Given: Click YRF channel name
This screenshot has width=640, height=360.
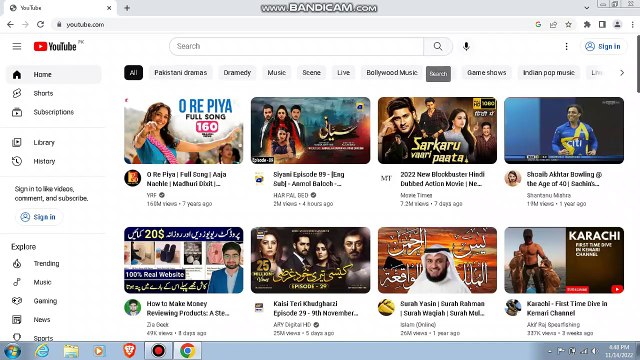Looking at the screenshot, I should point(151,195).
